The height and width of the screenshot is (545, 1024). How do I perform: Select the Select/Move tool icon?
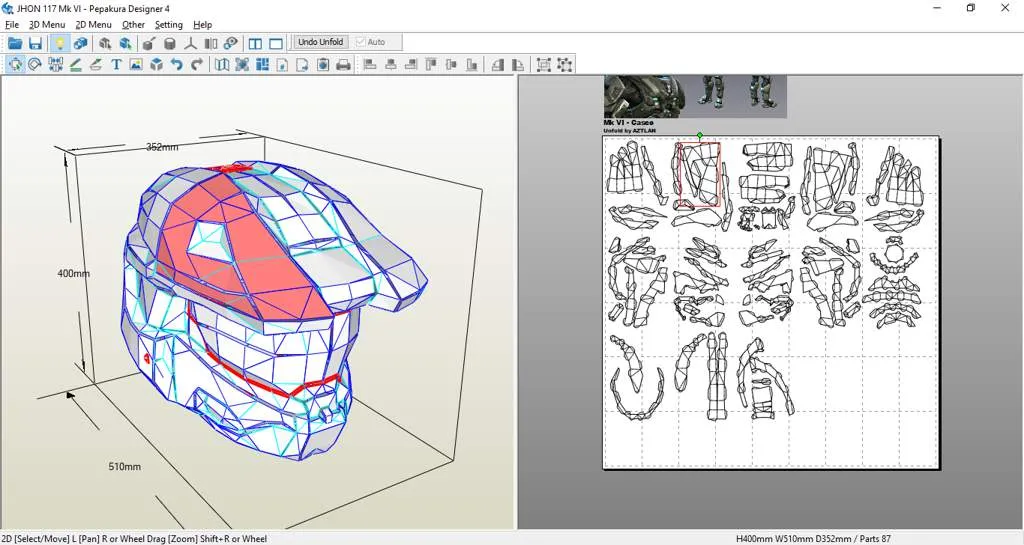coord(15,65)
